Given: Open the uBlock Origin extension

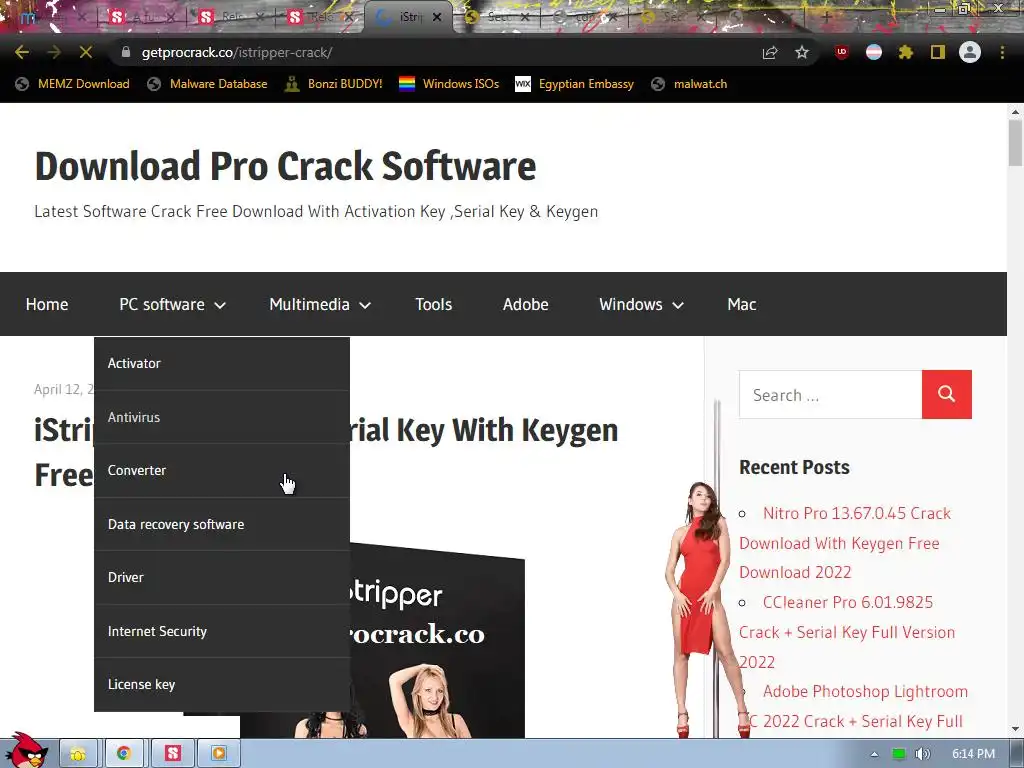Looking at the screenshot, I should click(842, 52).
